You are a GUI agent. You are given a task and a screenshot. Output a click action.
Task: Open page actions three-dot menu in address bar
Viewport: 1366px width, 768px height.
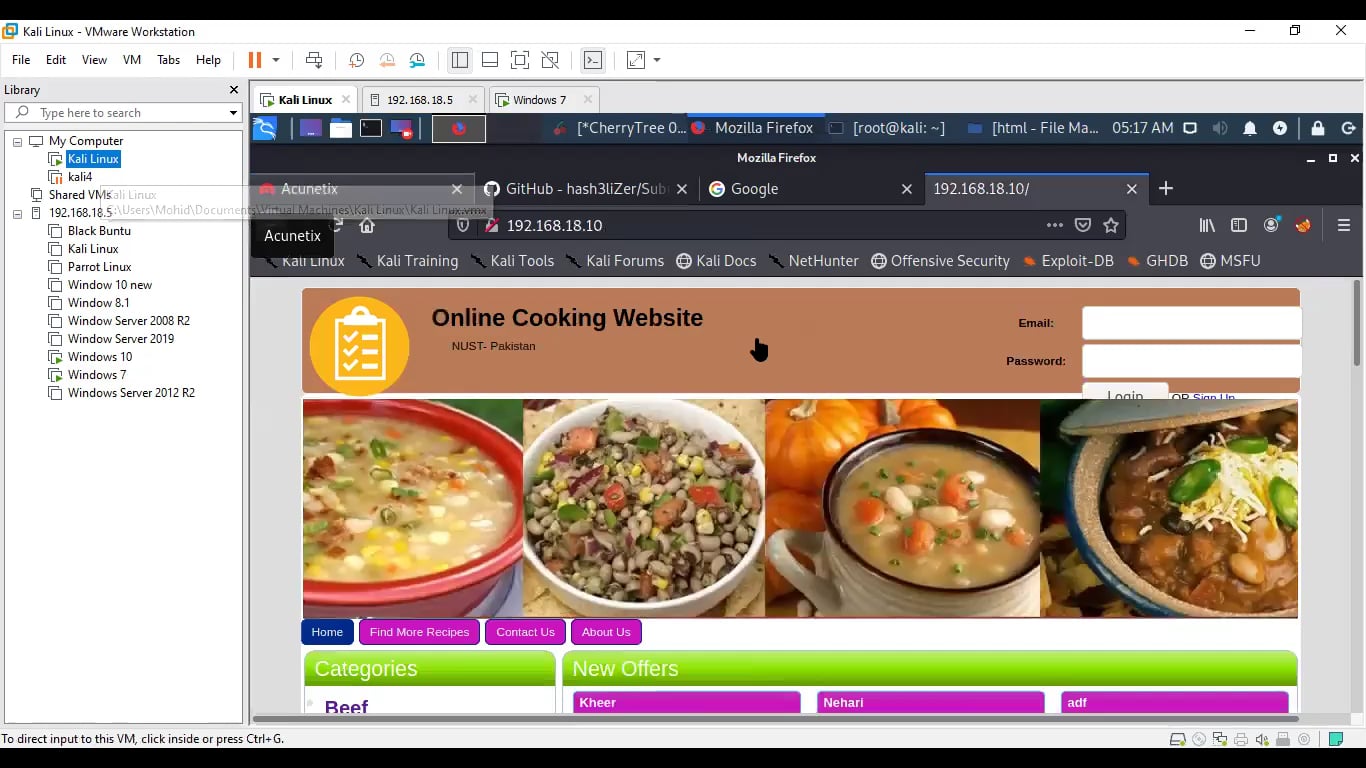1055,225
